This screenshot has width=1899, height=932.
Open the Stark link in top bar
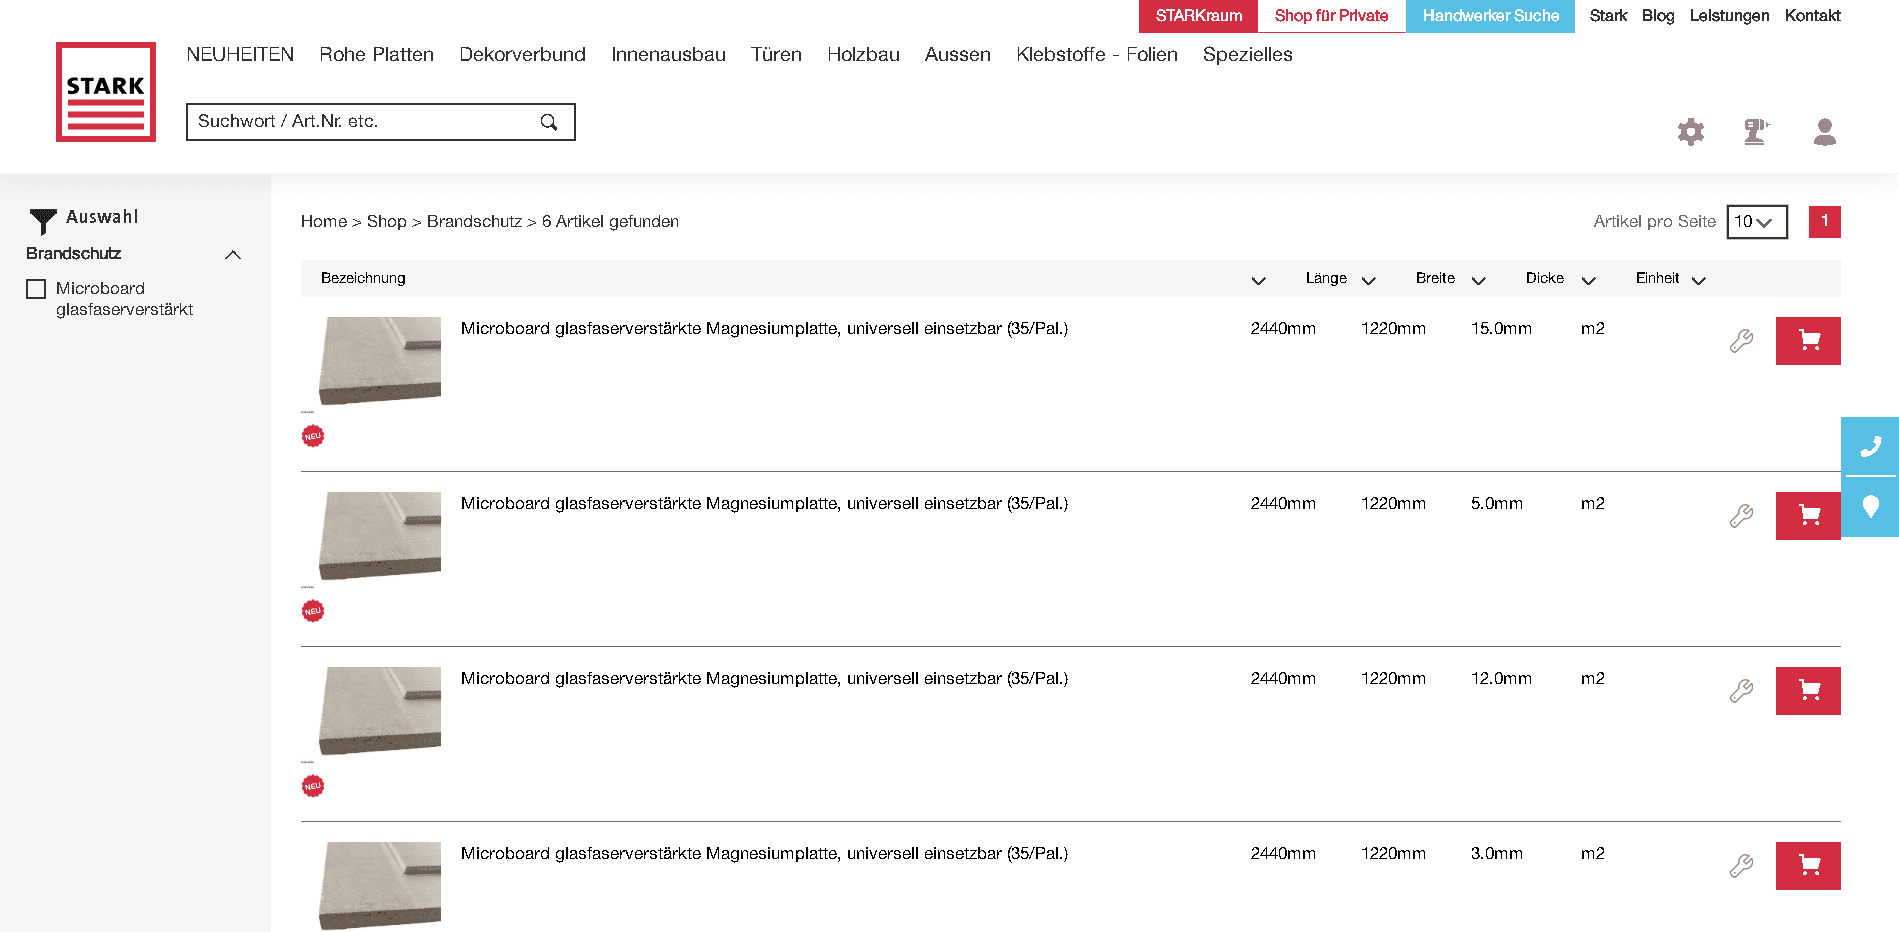pyautogui.click(x=1608, y=16)
